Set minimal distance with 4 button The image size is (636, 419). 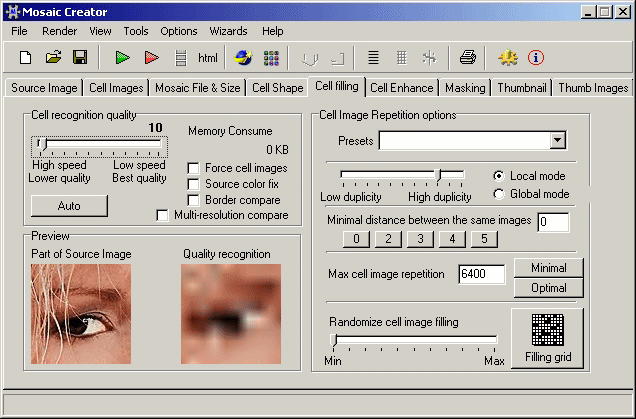(x=452, y=239)
